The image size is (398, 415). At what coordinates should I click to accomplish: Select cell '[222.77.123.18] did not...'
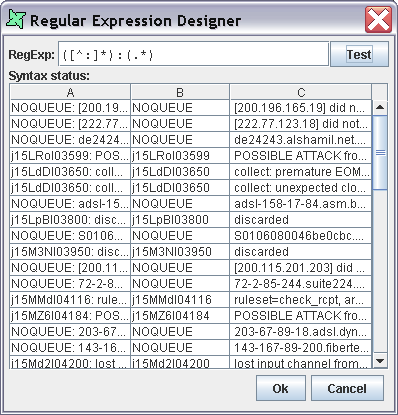click(x=301, y=124)
